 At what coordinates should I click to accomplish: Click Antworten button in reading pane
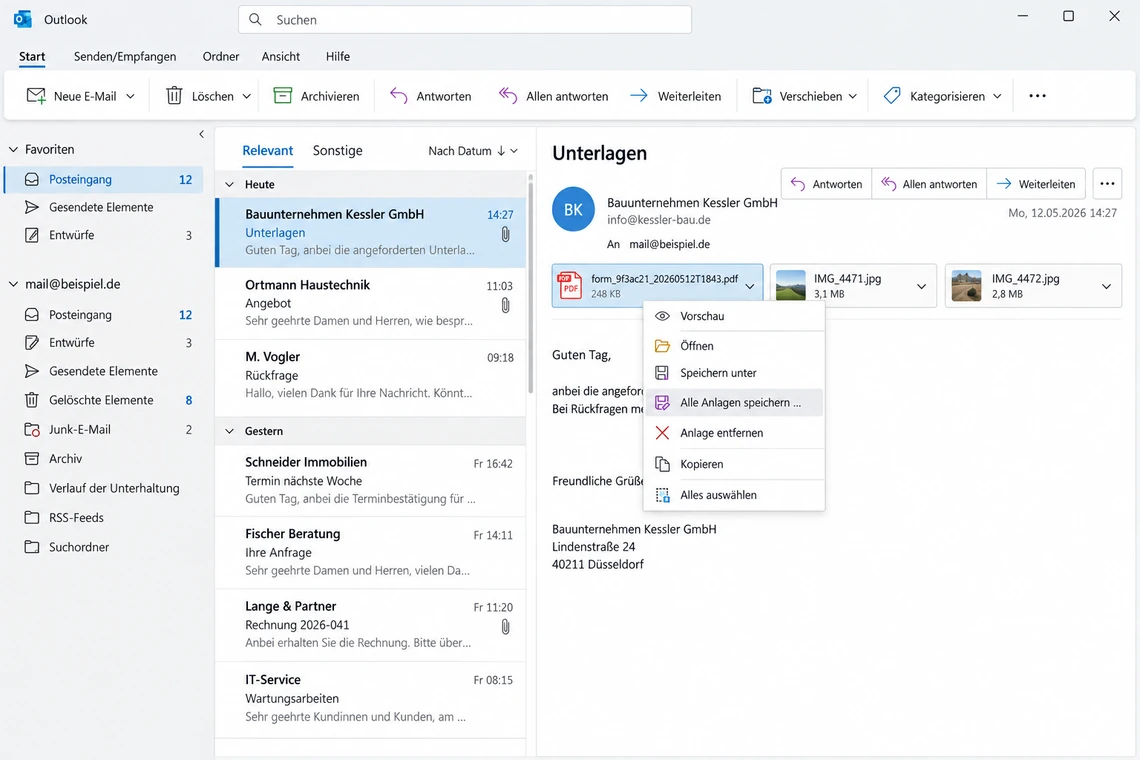[827, 184]
